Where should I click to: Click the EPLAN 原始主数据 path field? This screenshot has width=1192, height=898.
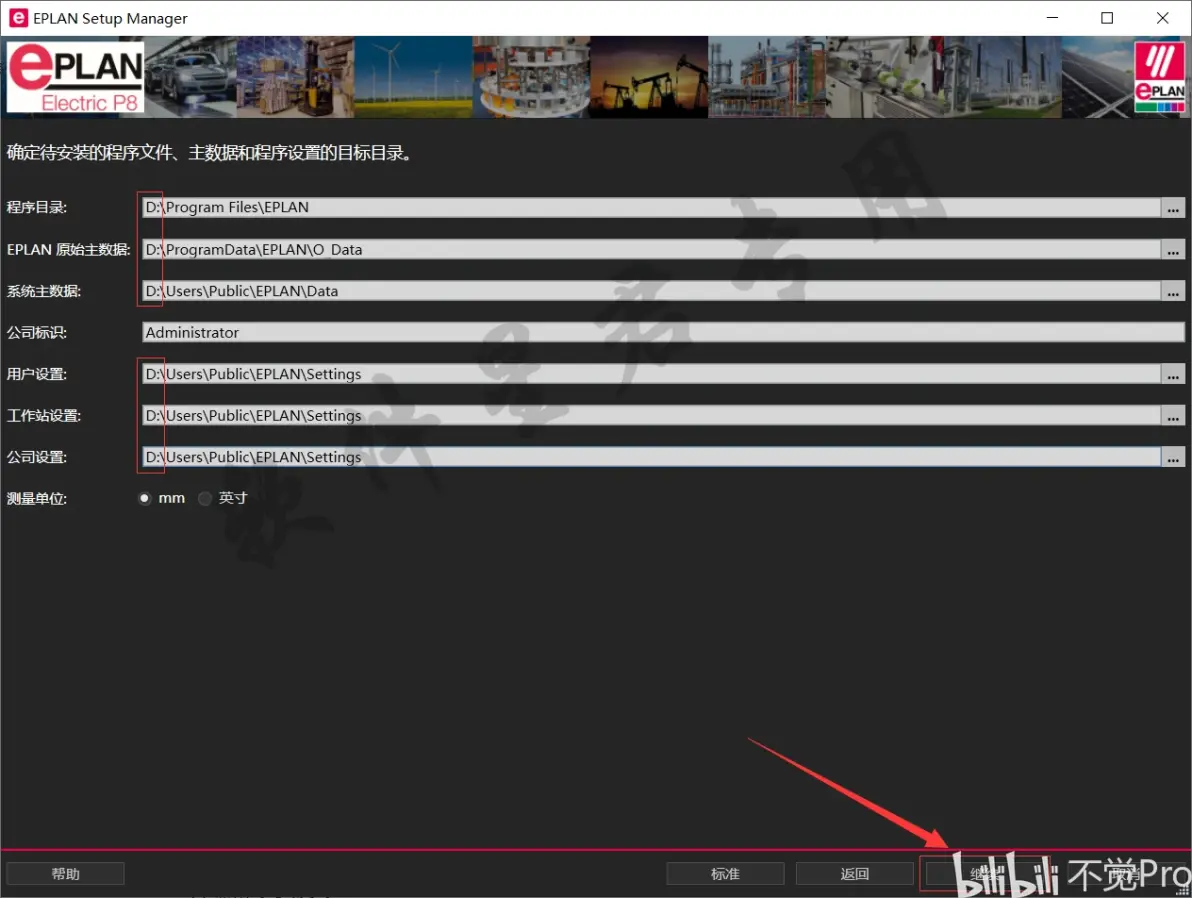[x=650, y=250]
